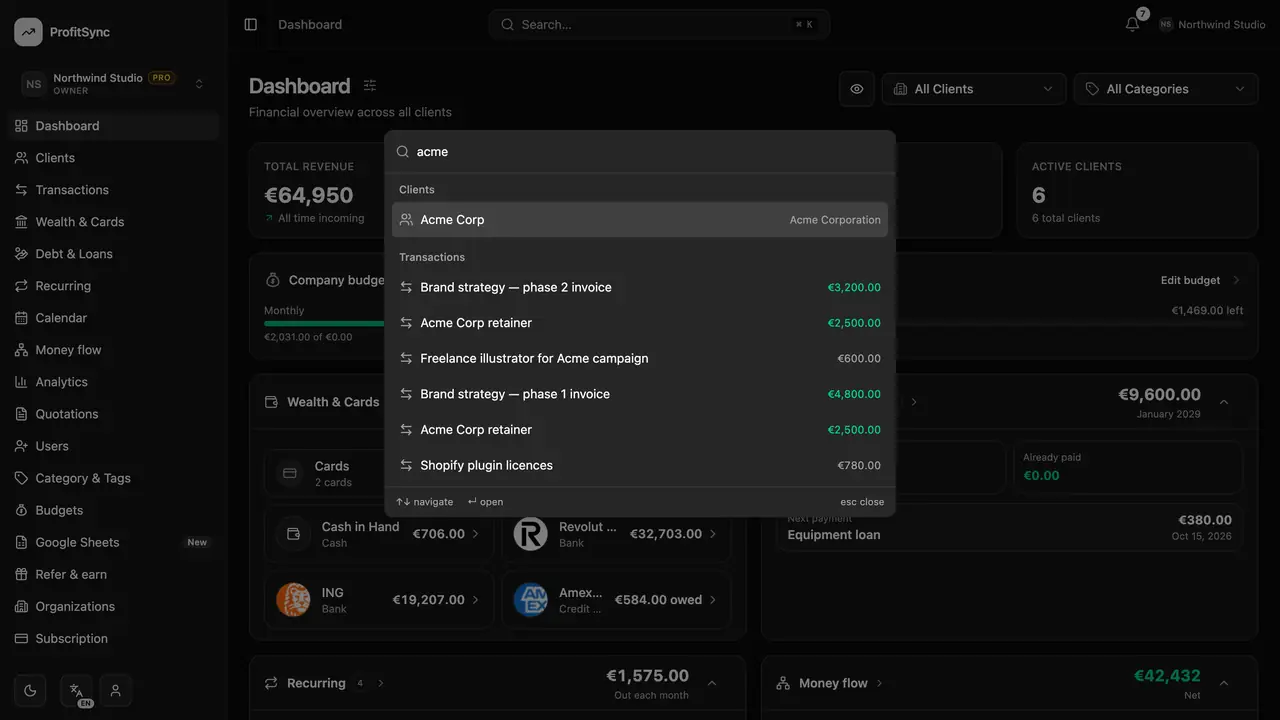Click the Recurring section loop icon
The width and height of the screenshot is (1280, 720).
(x=271, y=683)
